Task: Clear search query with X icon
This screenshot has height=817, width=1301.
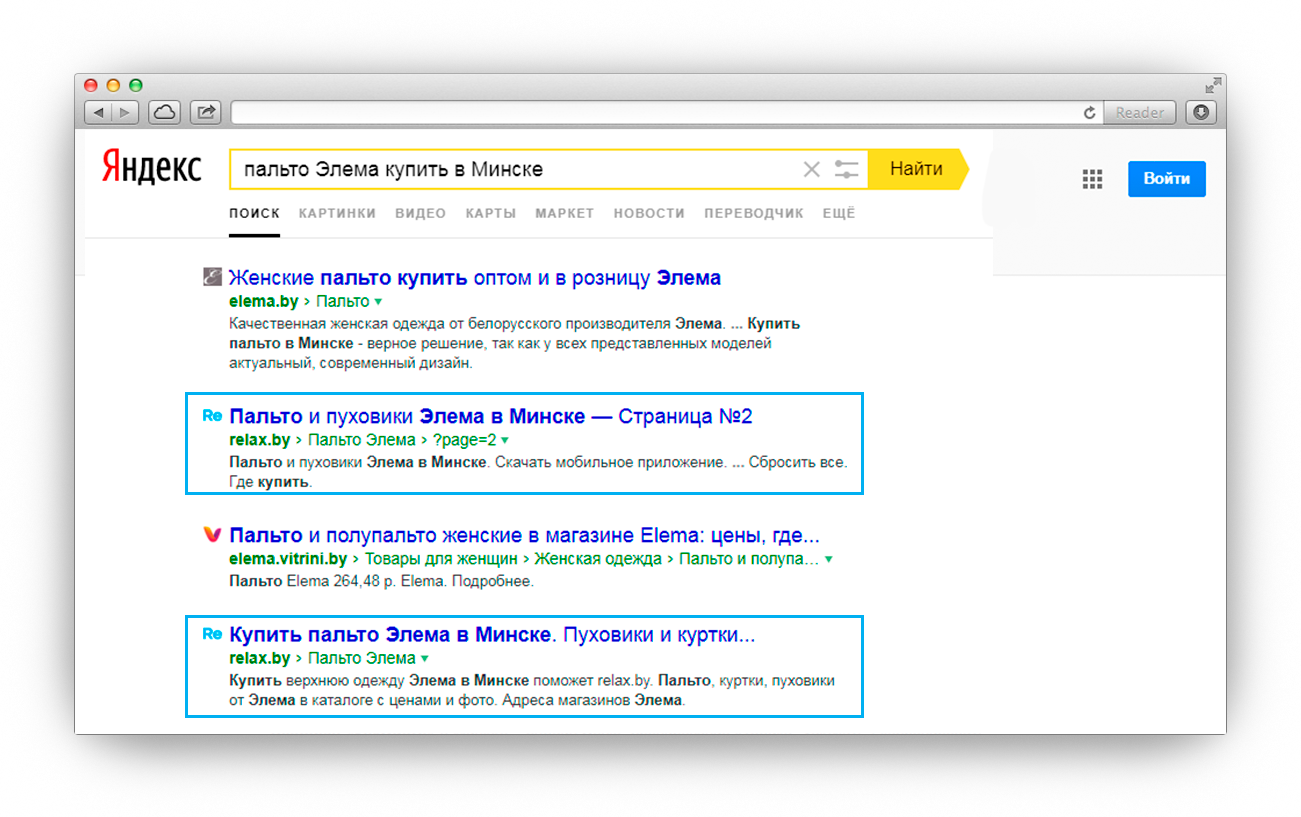Action: pos(812,169)
